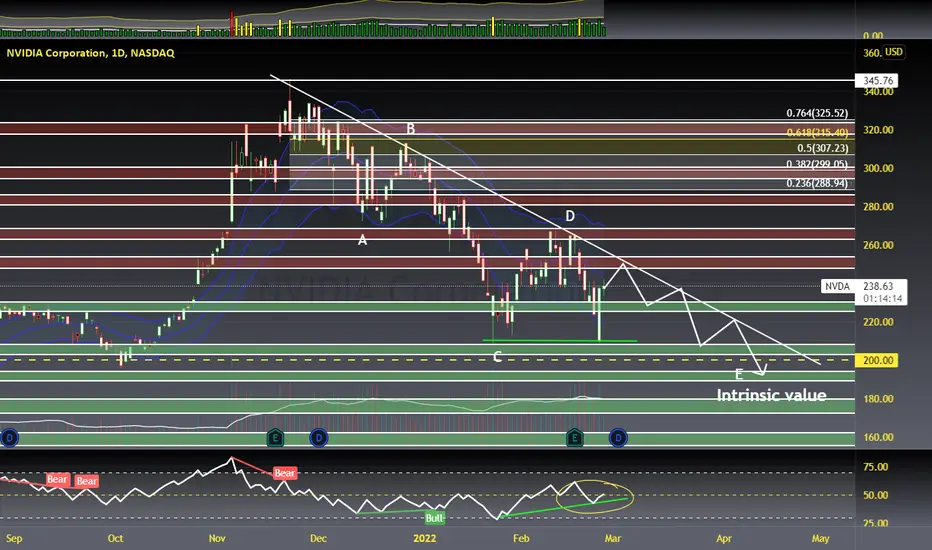Open the dividend D marker near March

[x=618, y=438]
